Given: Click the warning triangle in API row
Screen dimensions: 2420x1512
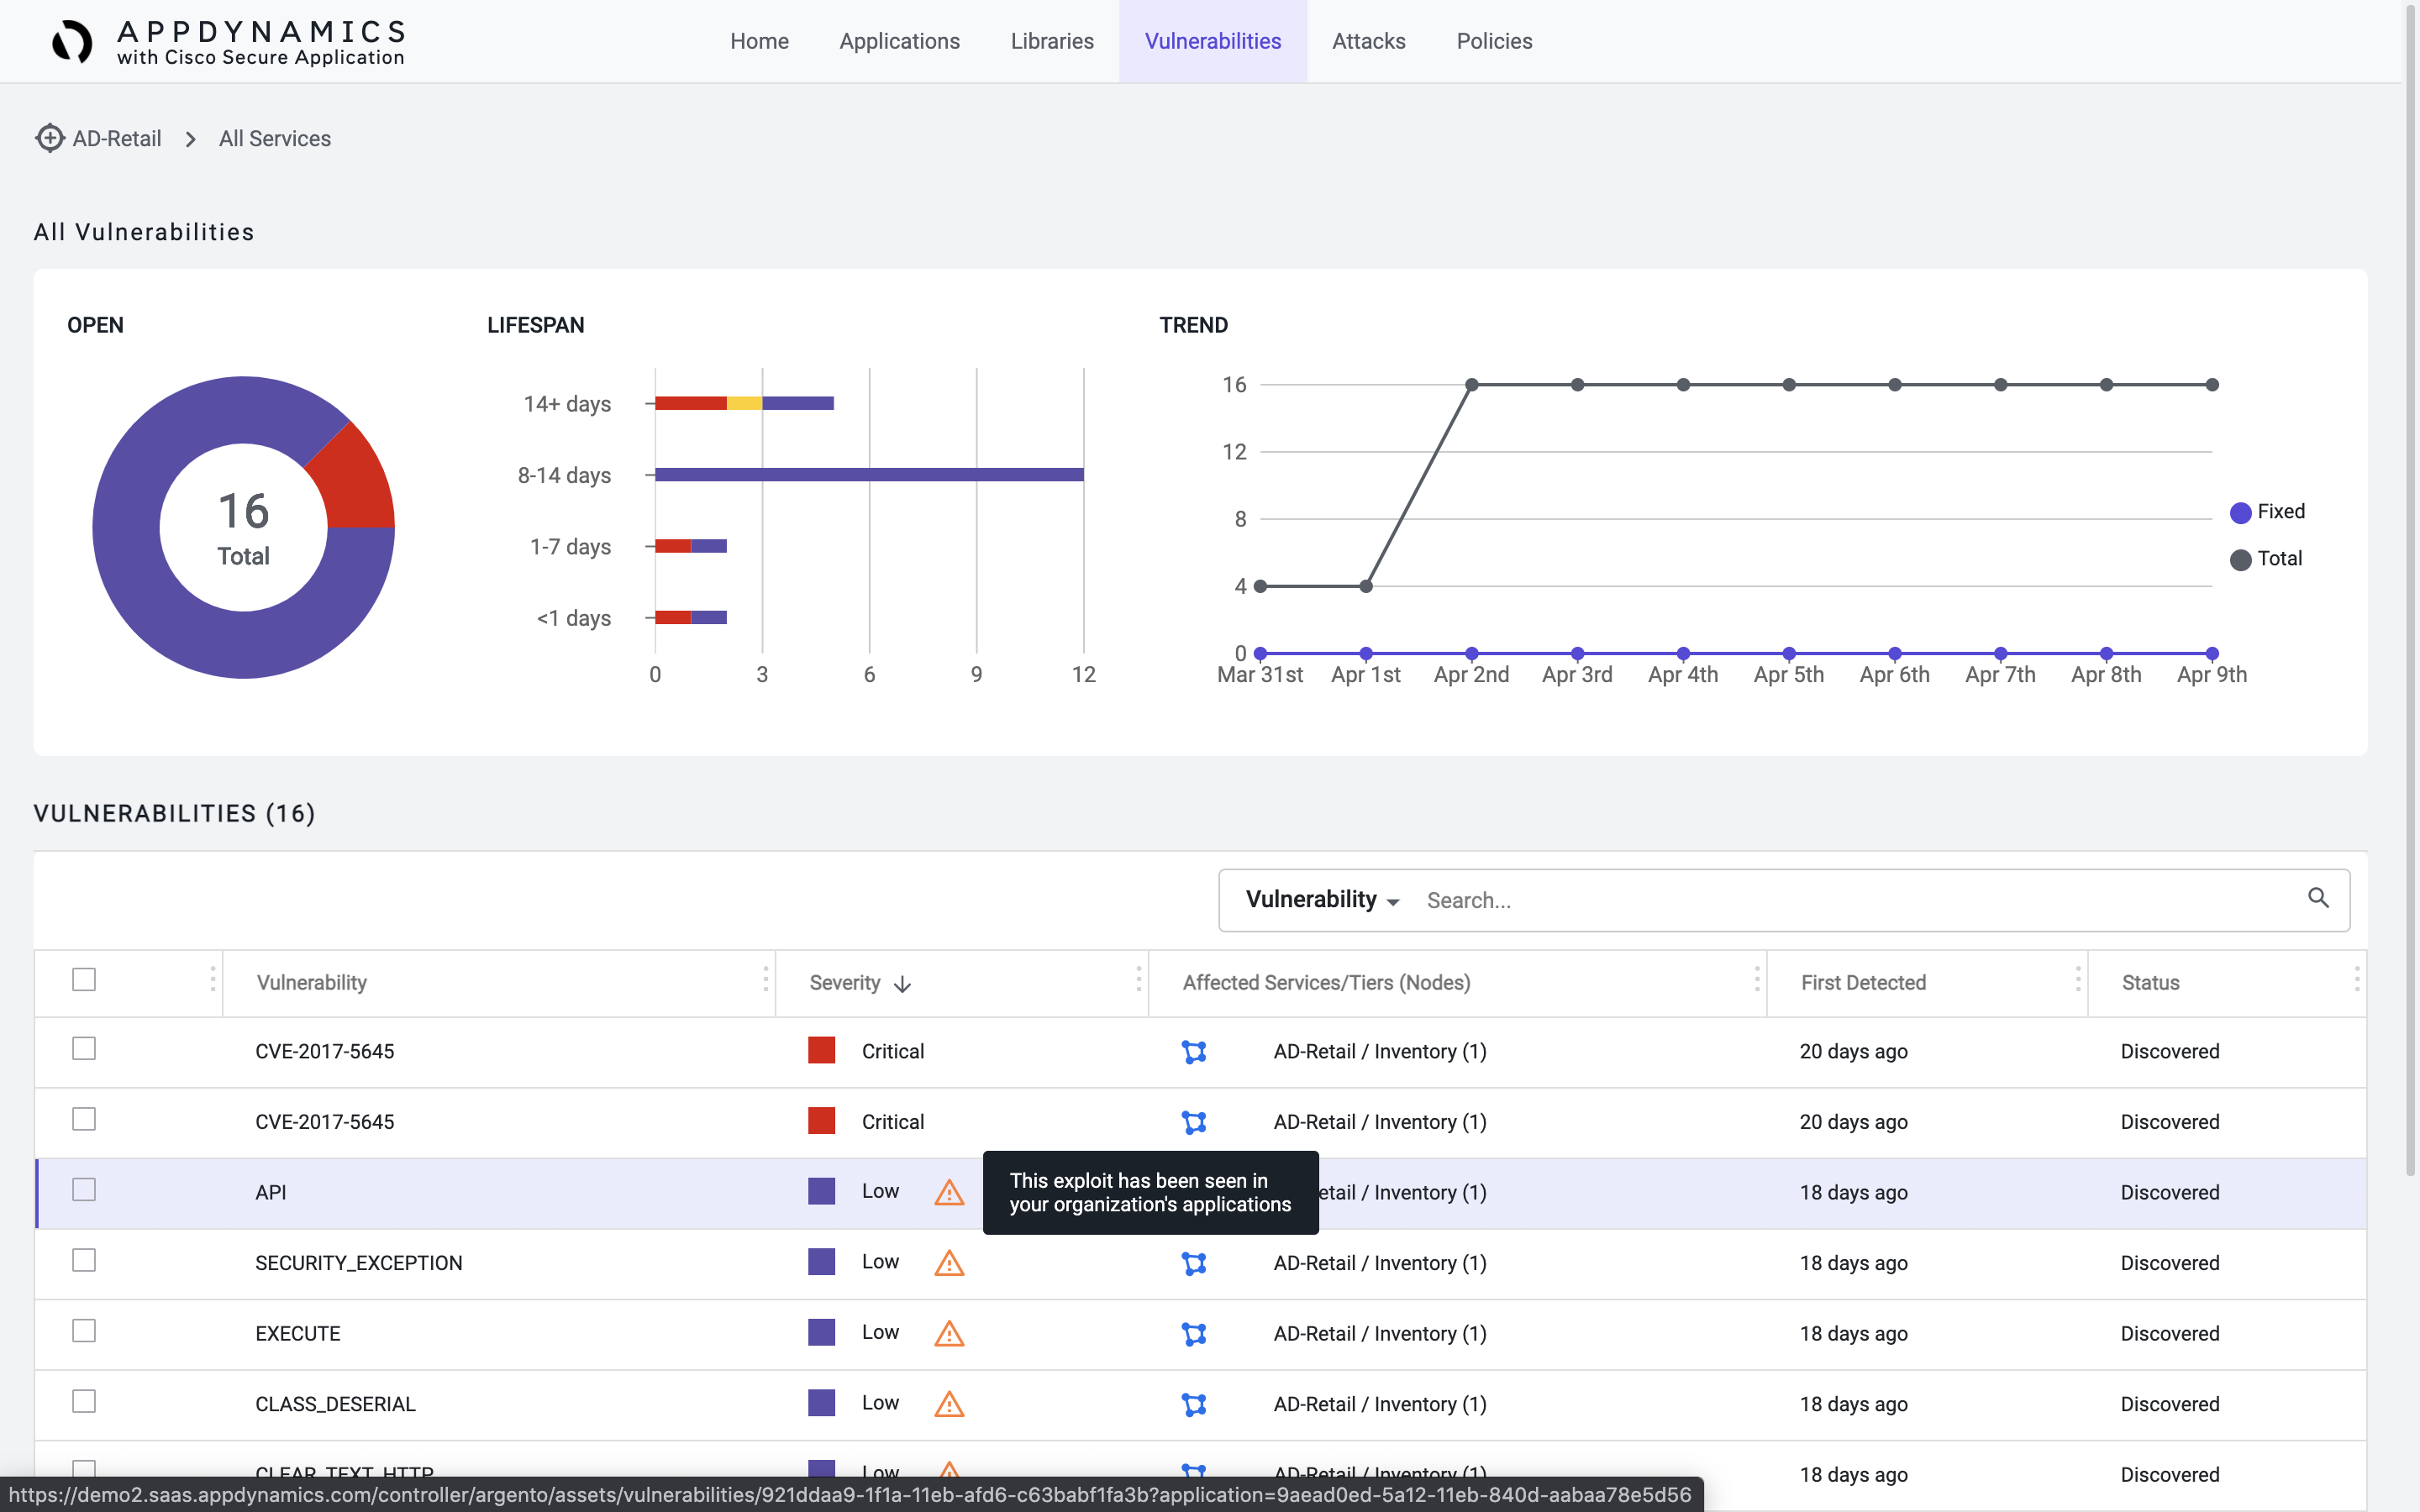Looking at the screenshot, I should pyautogui.click(x=949, y=1192).
